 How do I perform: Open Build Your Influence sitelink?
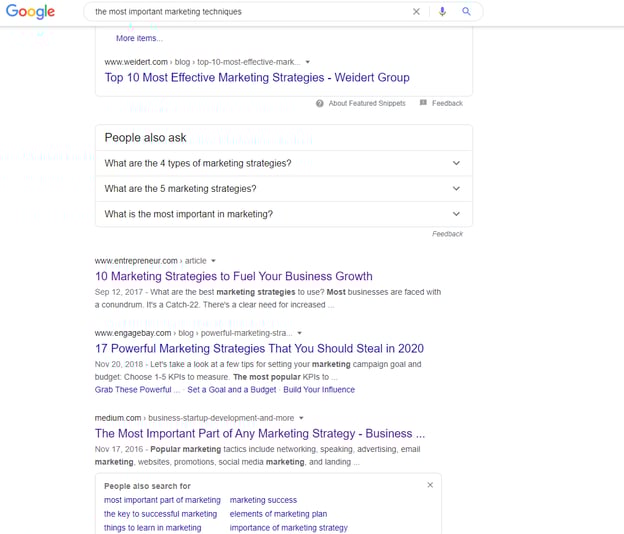click(x=319, y=390)
